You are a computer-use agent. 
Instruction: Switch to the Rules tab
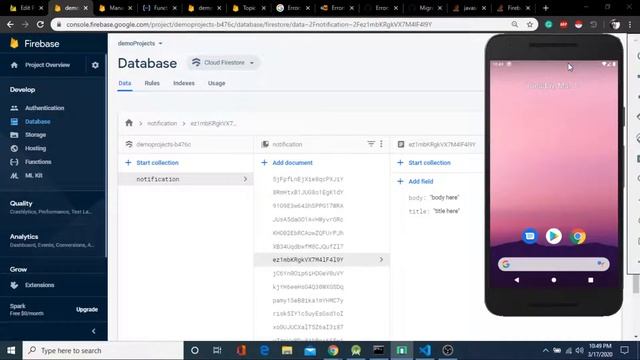(152, 83)
